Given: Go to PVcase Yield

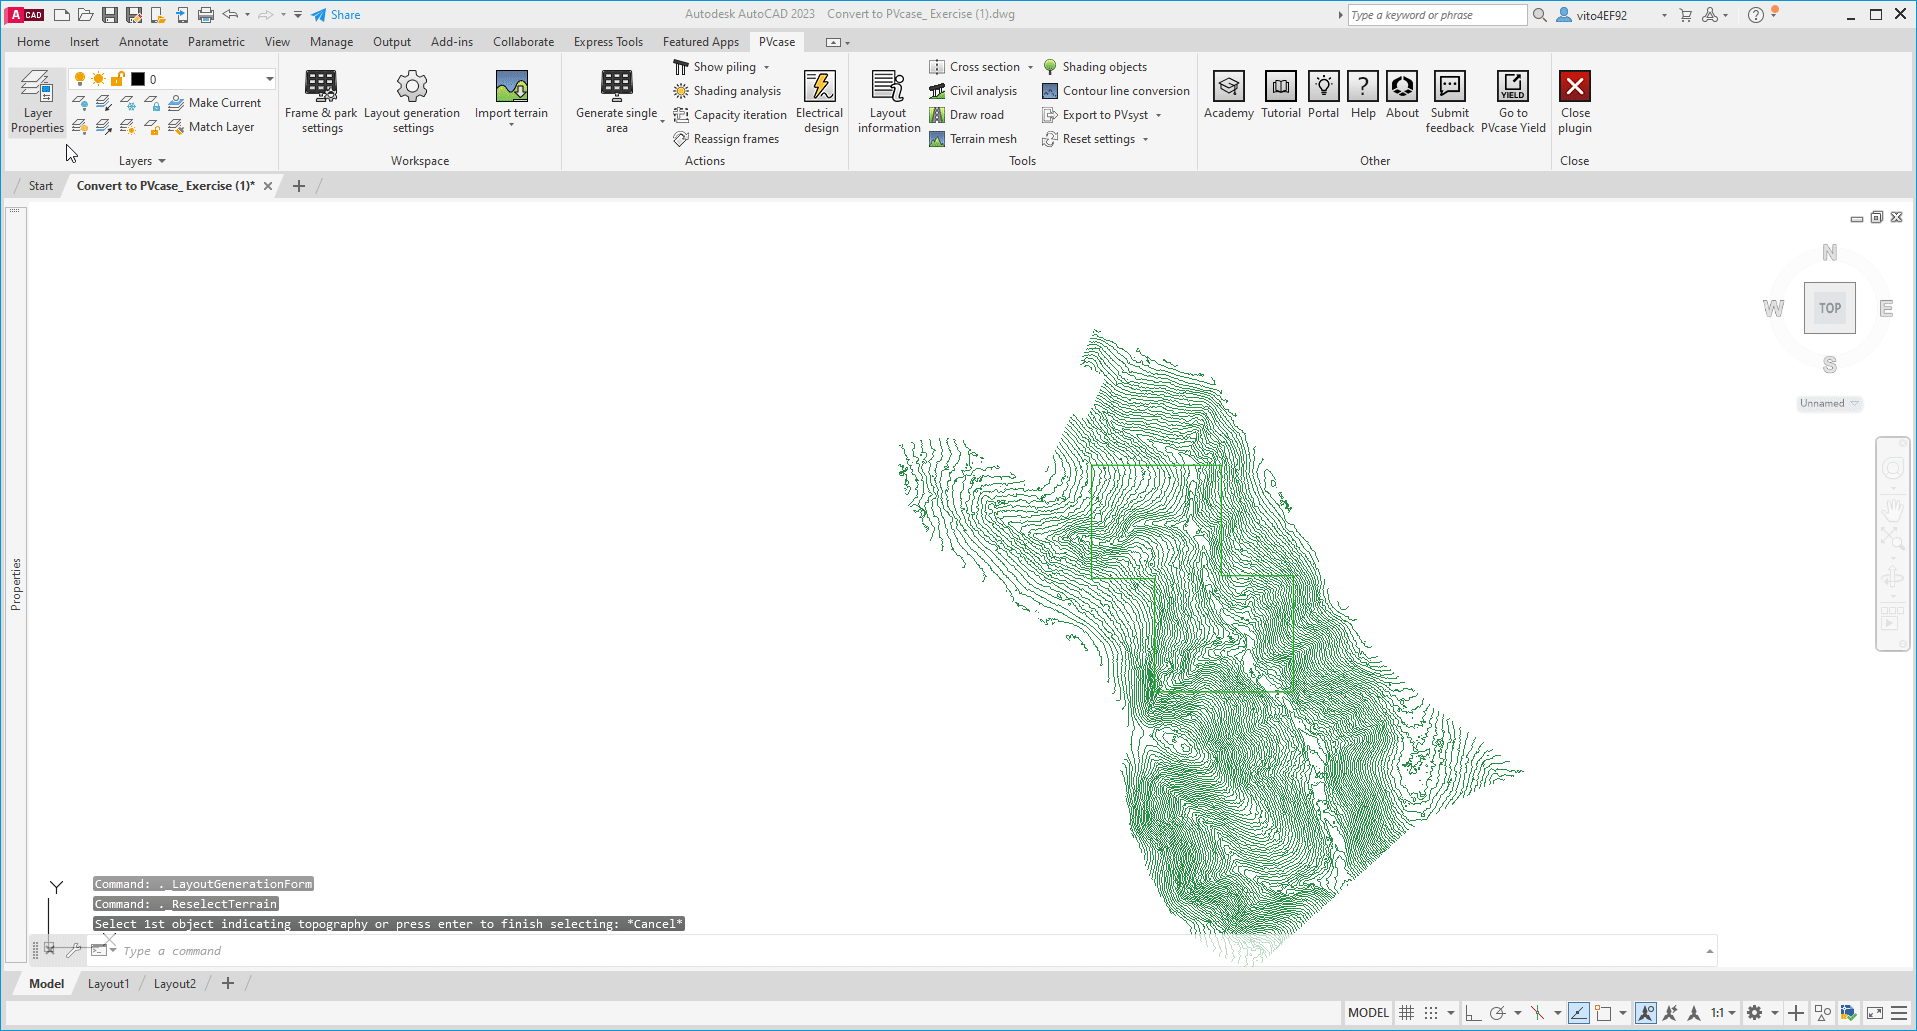Looking at the screenshot, I should click(x=1513, y=102).
